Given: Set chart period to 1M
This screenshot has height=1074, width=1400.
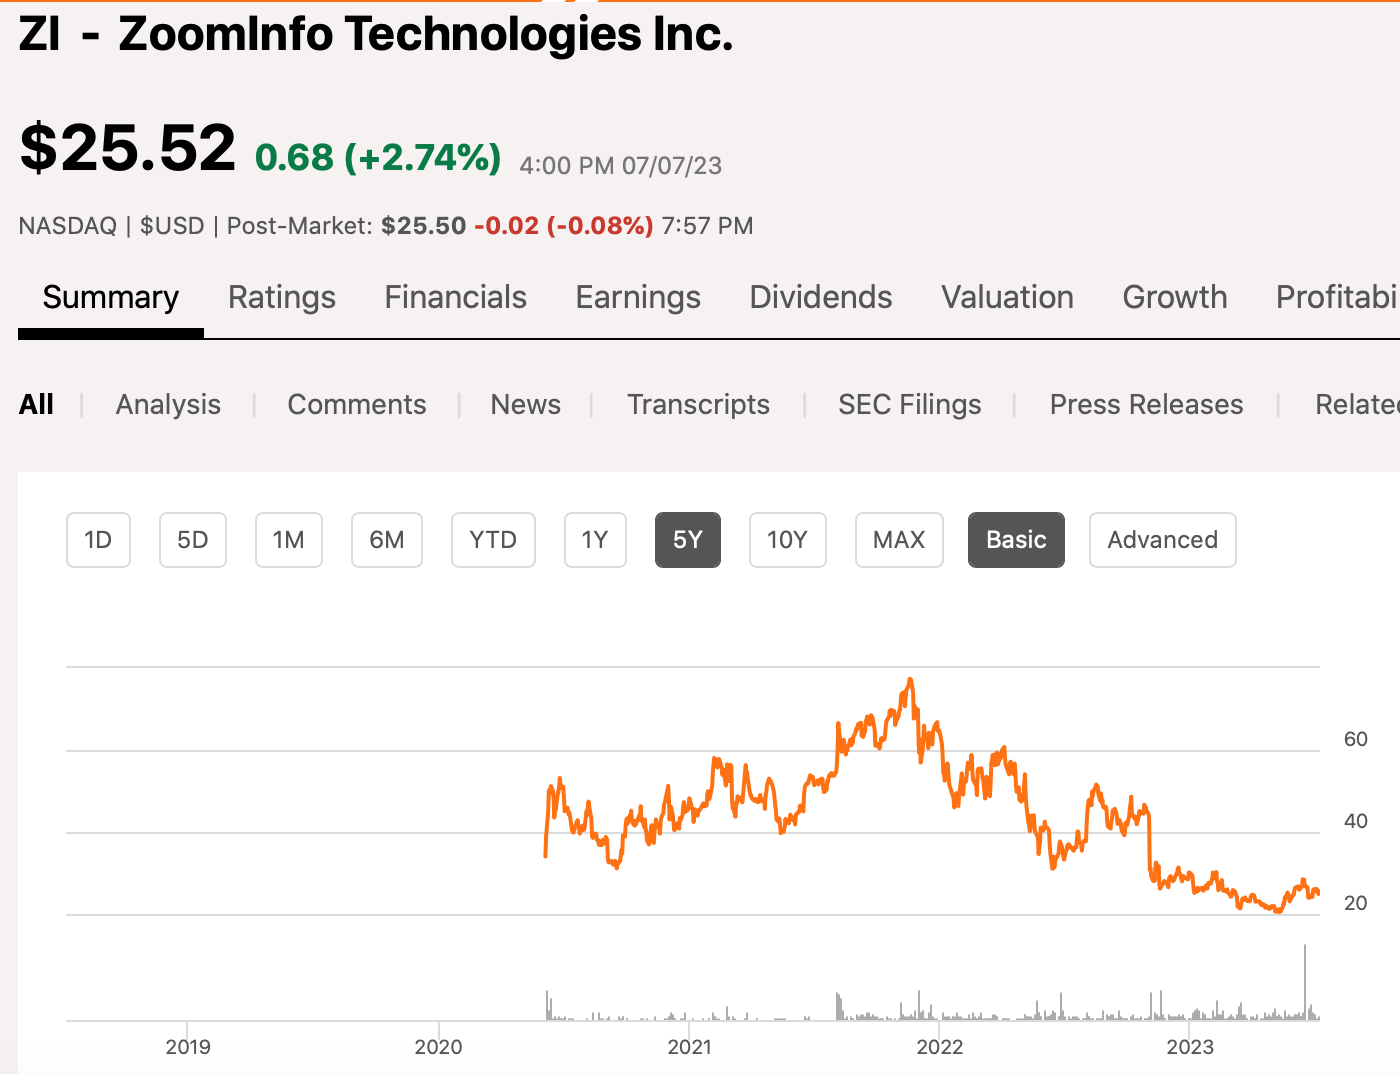Looking at the screenshot, I should (289, 540).
